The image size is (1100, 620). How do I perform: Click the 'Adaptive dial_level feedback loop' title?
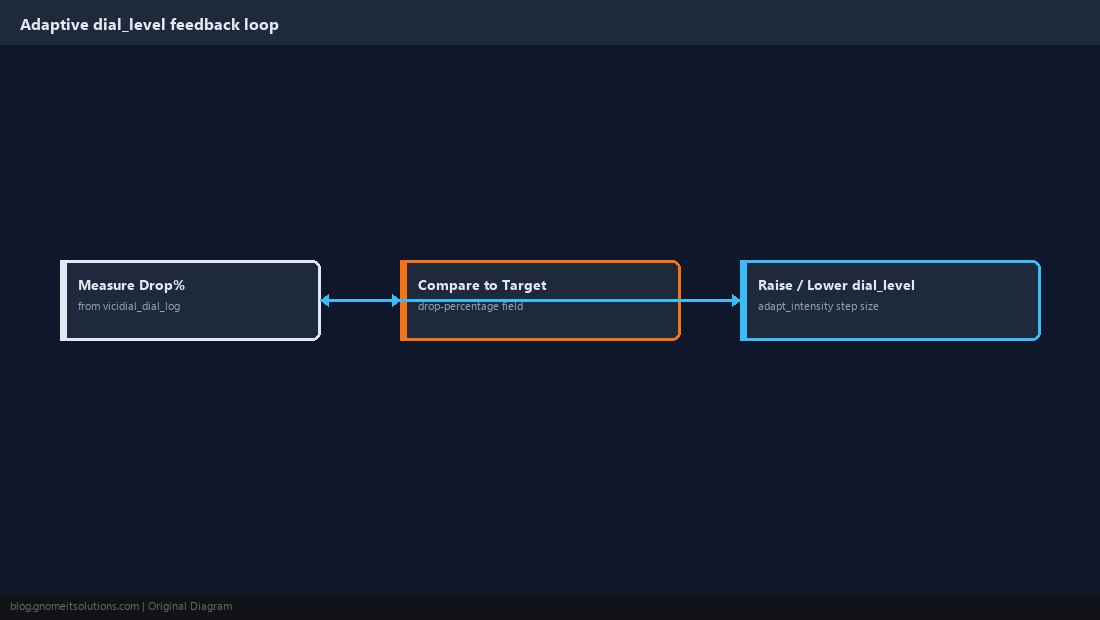[149, 25]
